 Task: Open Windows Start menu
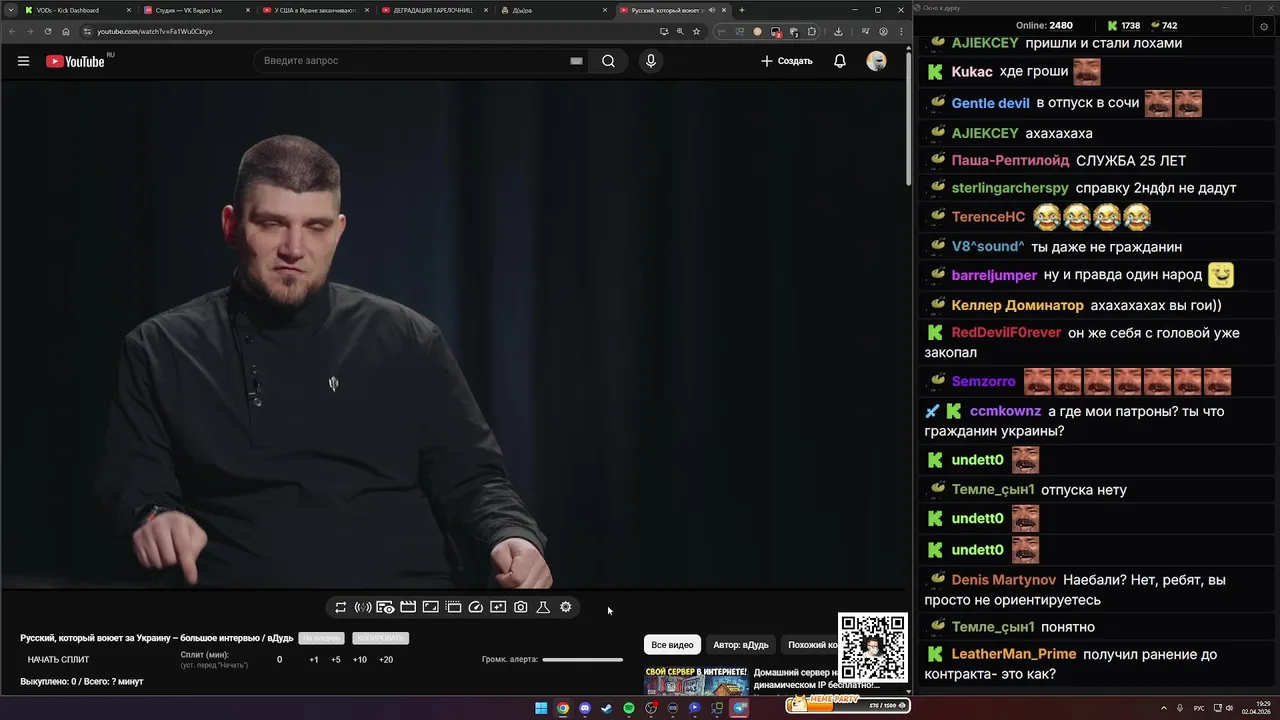tap(541, 708)
